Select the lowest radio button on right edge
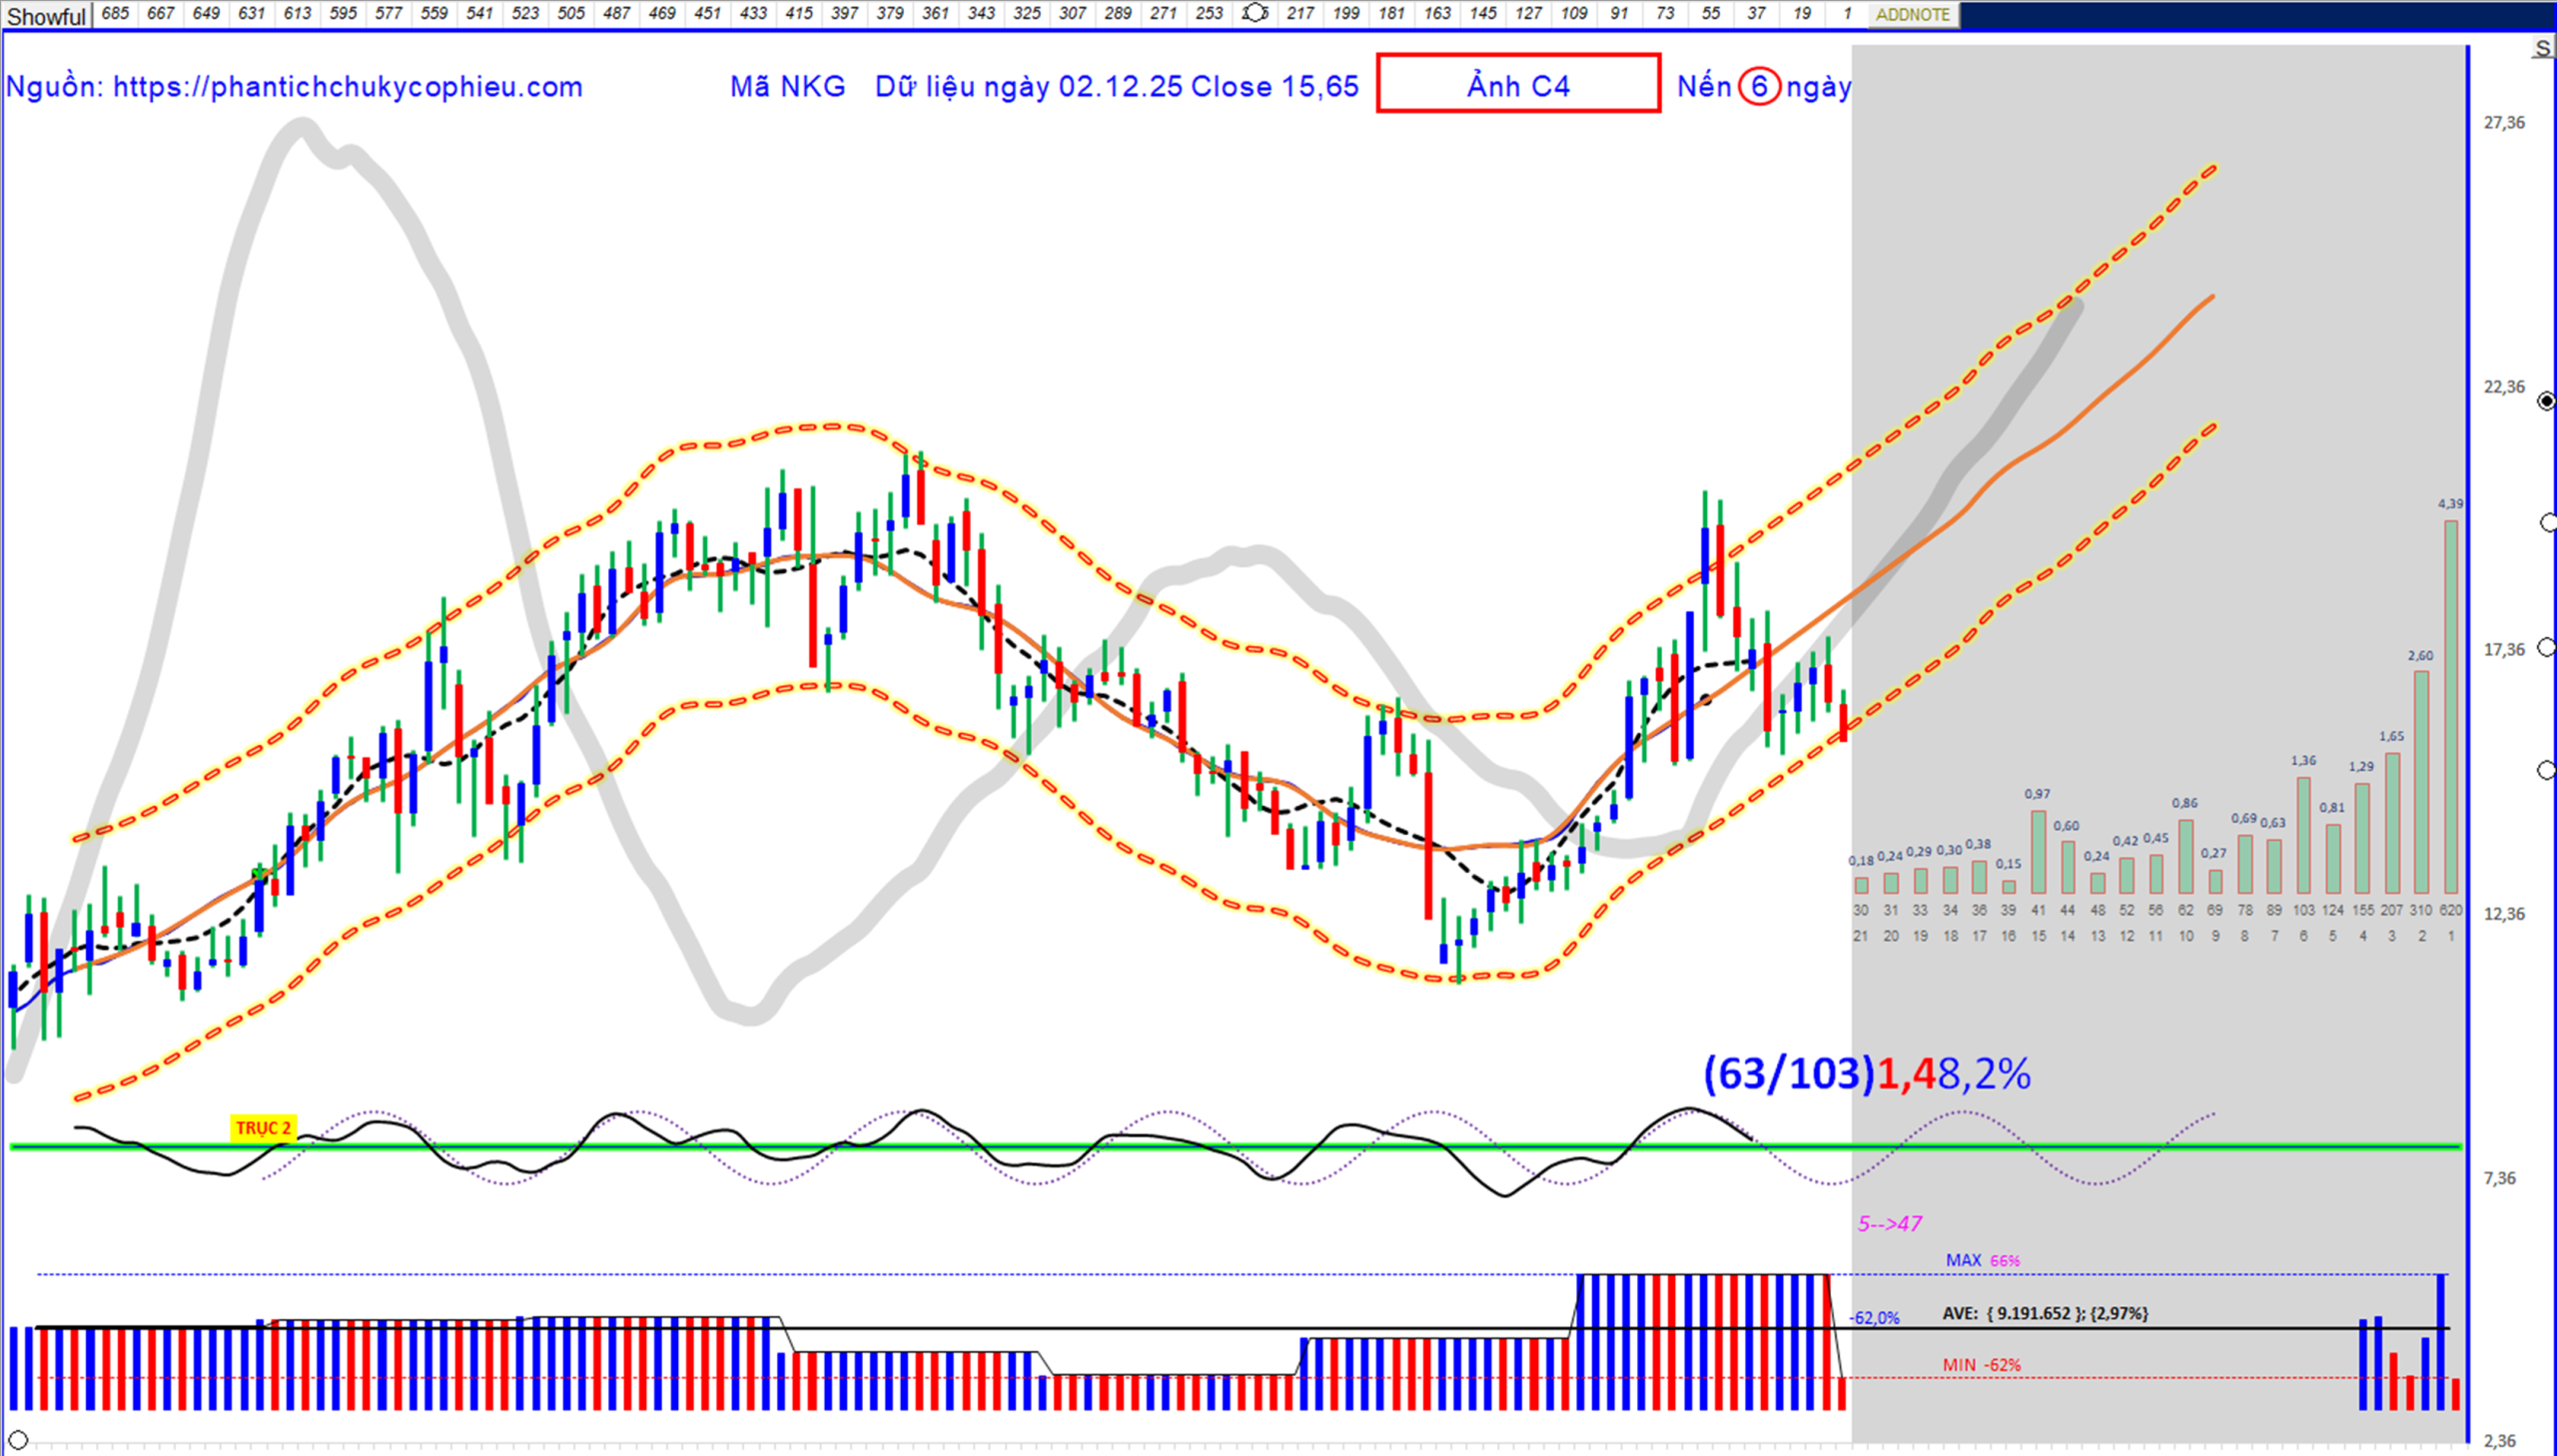Screen dimensions: 2557x1456 pos(2546,770)
